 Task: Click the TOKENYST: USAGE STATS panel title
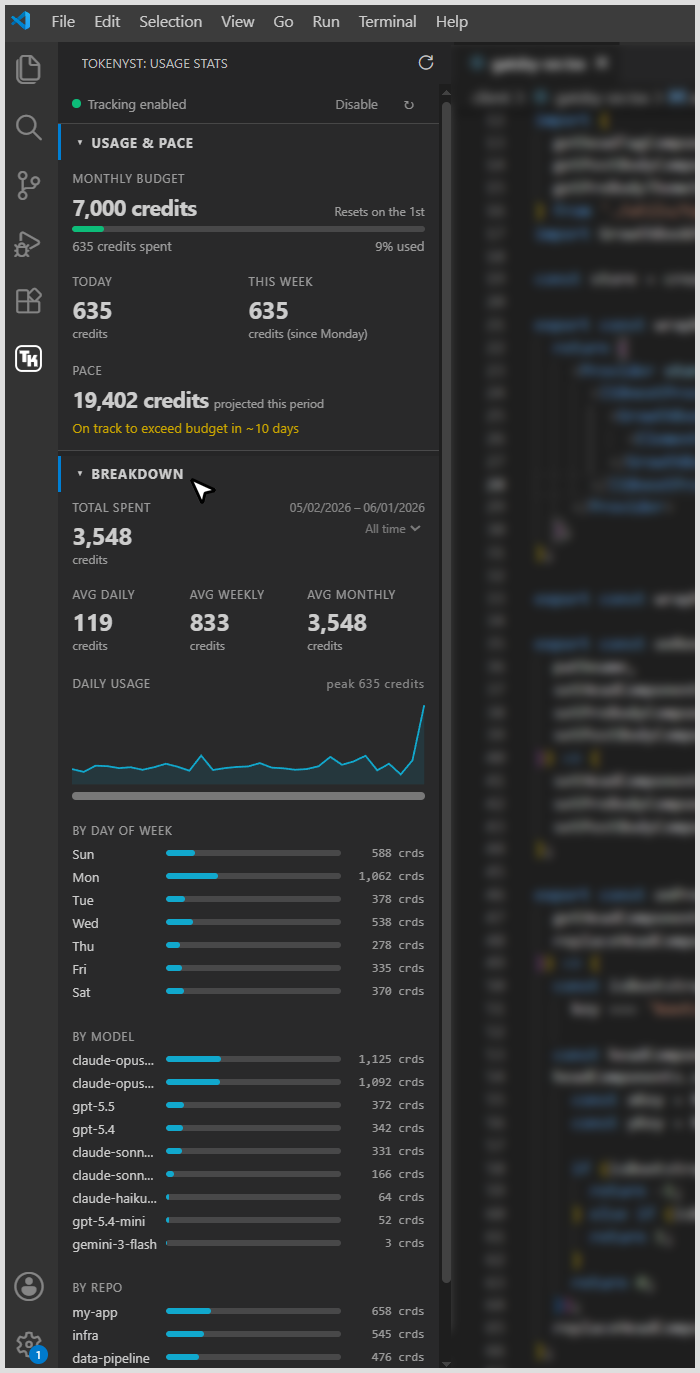[x=154, y=64]
